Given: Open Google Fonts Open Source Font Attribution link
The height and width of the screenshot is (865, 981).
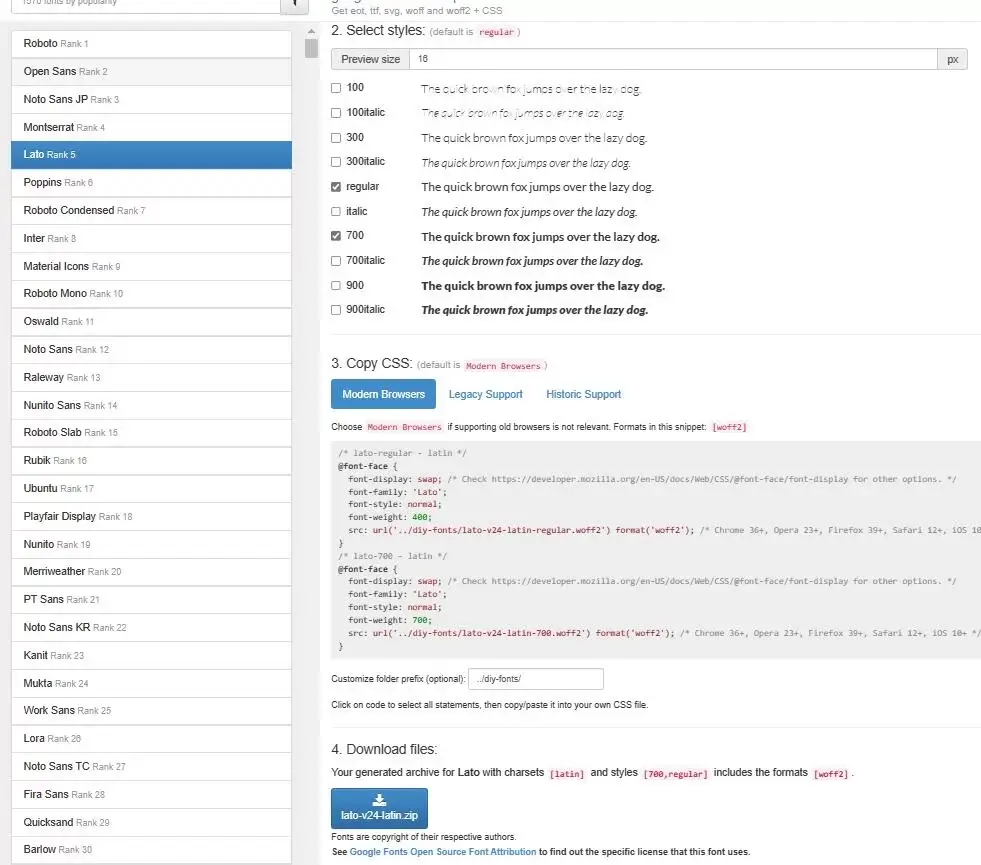Looking at the screenshot, I should [x=444, y=852].
